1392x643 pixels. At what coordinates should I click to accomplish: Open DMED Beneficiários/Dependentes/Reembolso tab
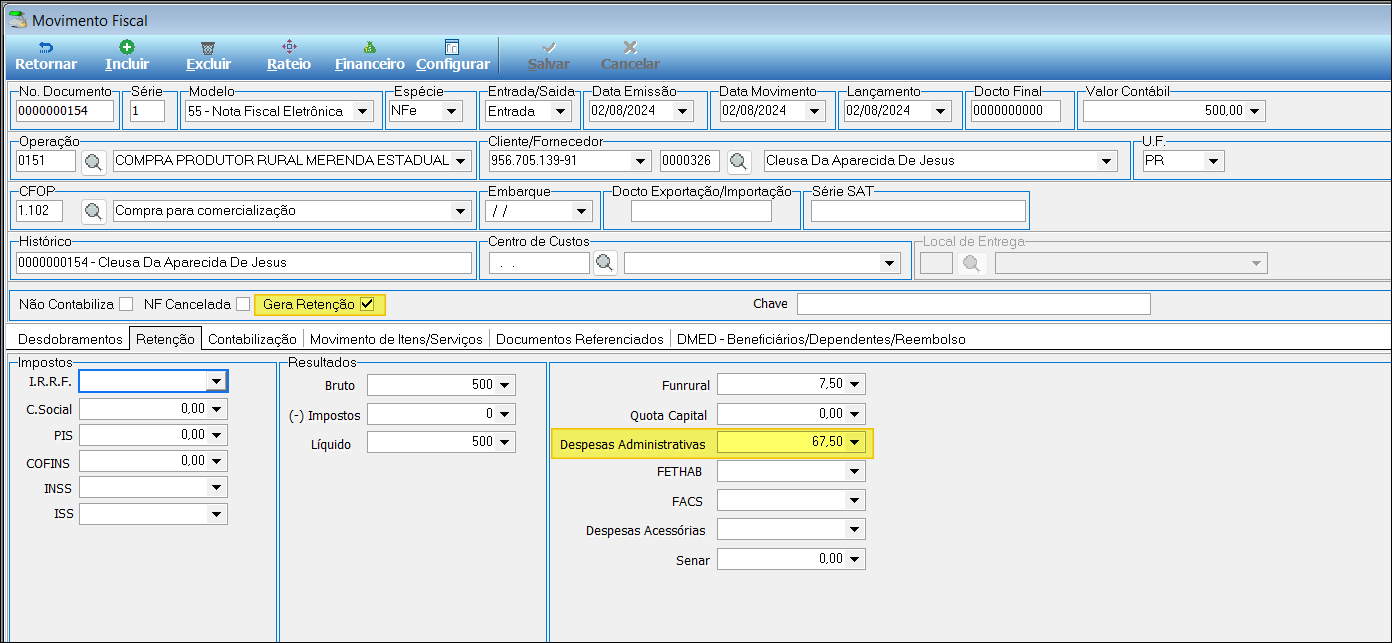tap(821, 339)
